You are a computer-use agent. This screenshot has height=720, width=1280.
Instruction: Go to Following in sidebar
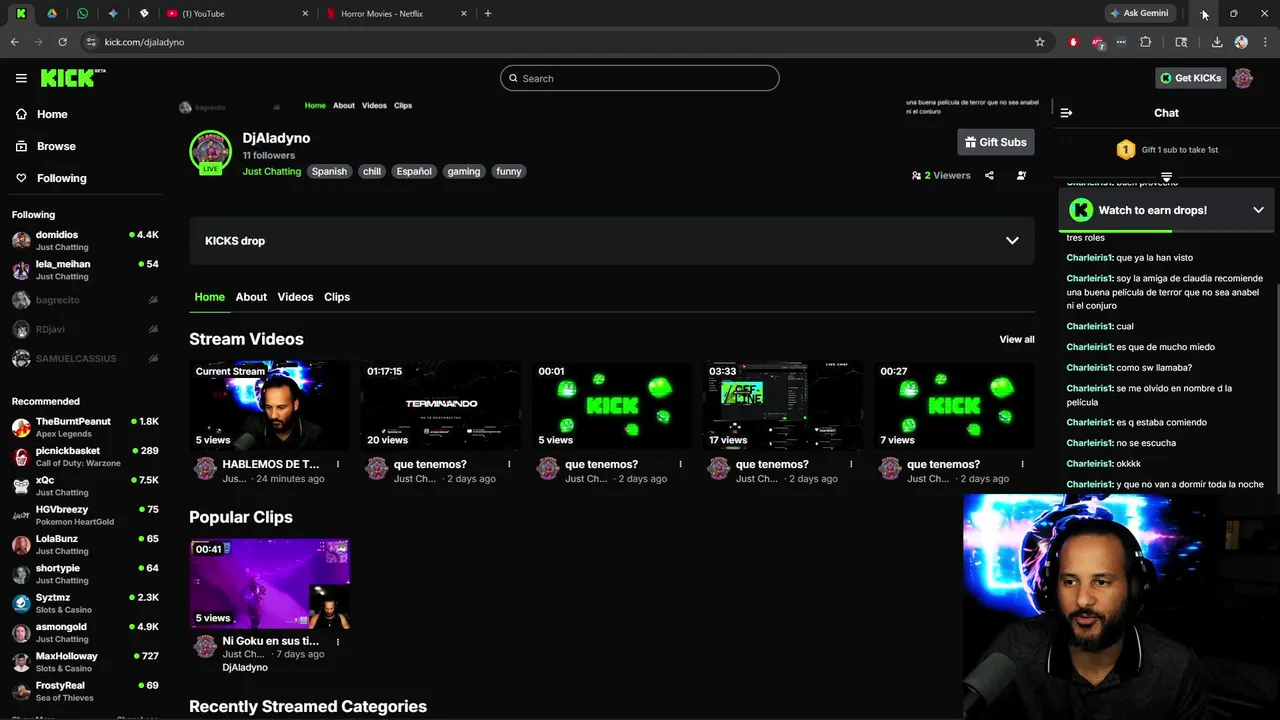(x=61, y=178)
